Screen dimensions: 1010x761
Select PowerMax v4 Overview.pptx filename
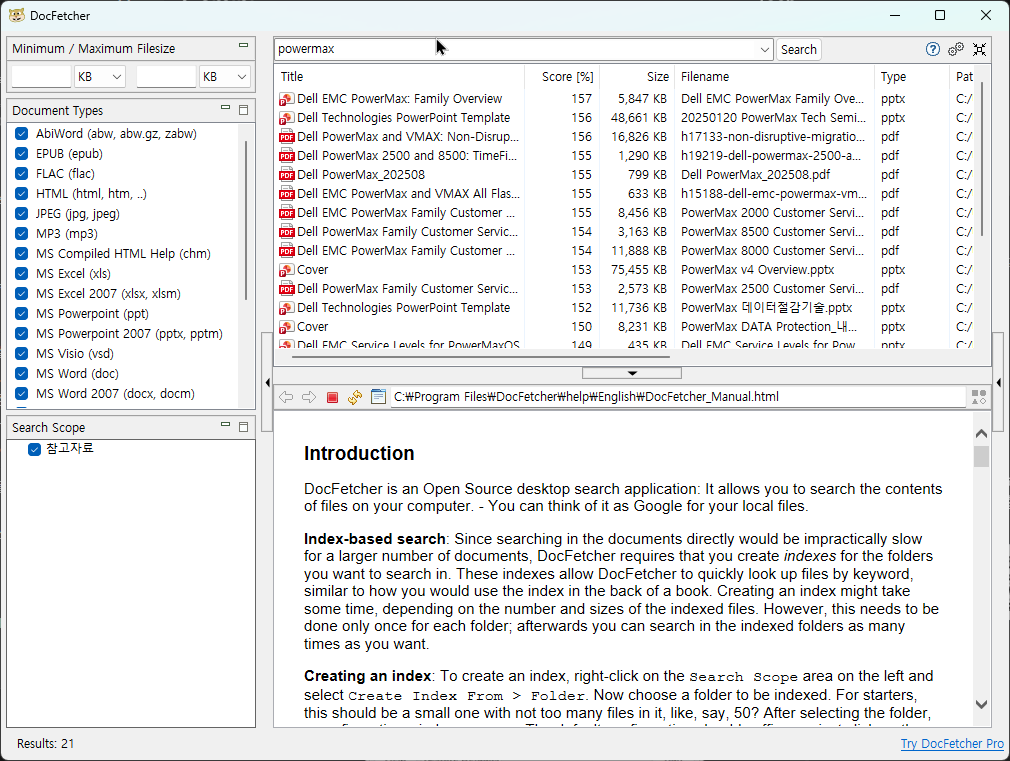point(758,270)
